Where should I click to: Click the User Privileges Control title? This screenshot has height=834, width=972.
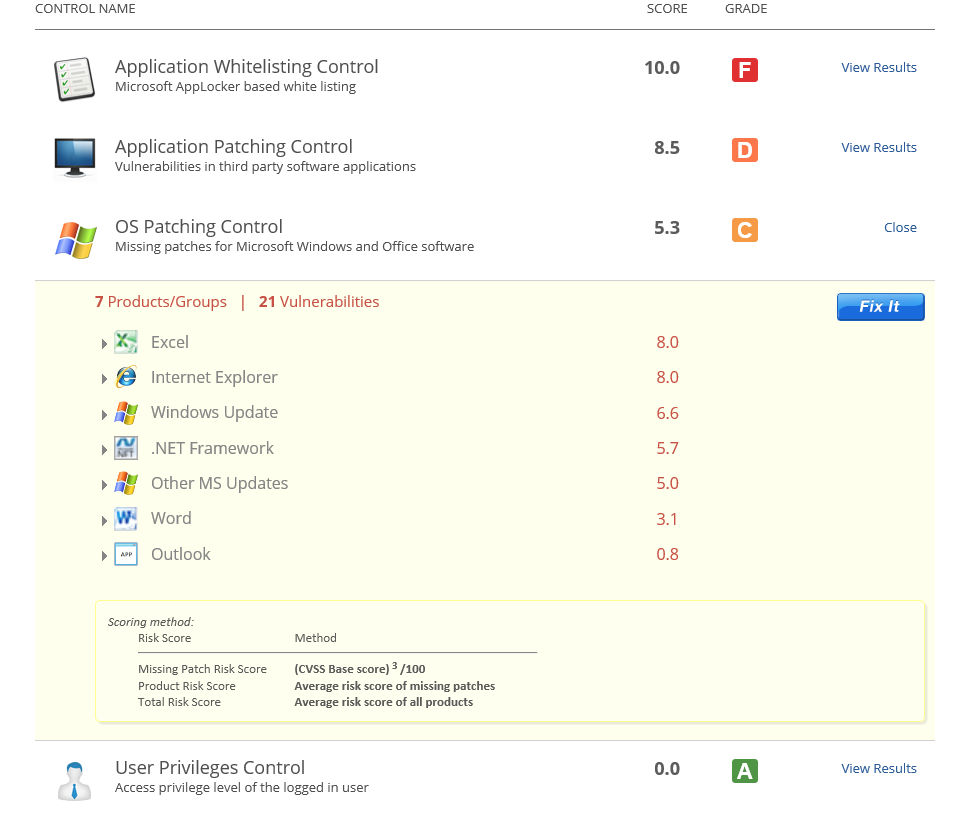(210, 768)
